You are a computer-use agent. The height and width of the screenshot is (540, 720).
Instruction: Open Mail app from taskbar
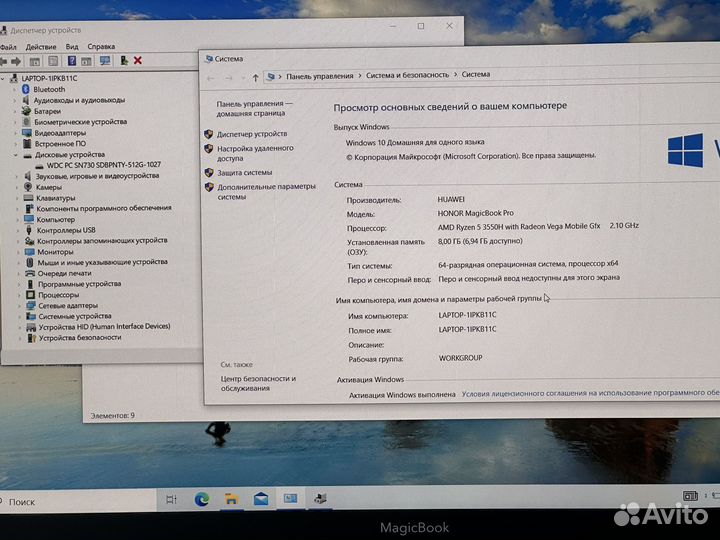coord(261,499)
